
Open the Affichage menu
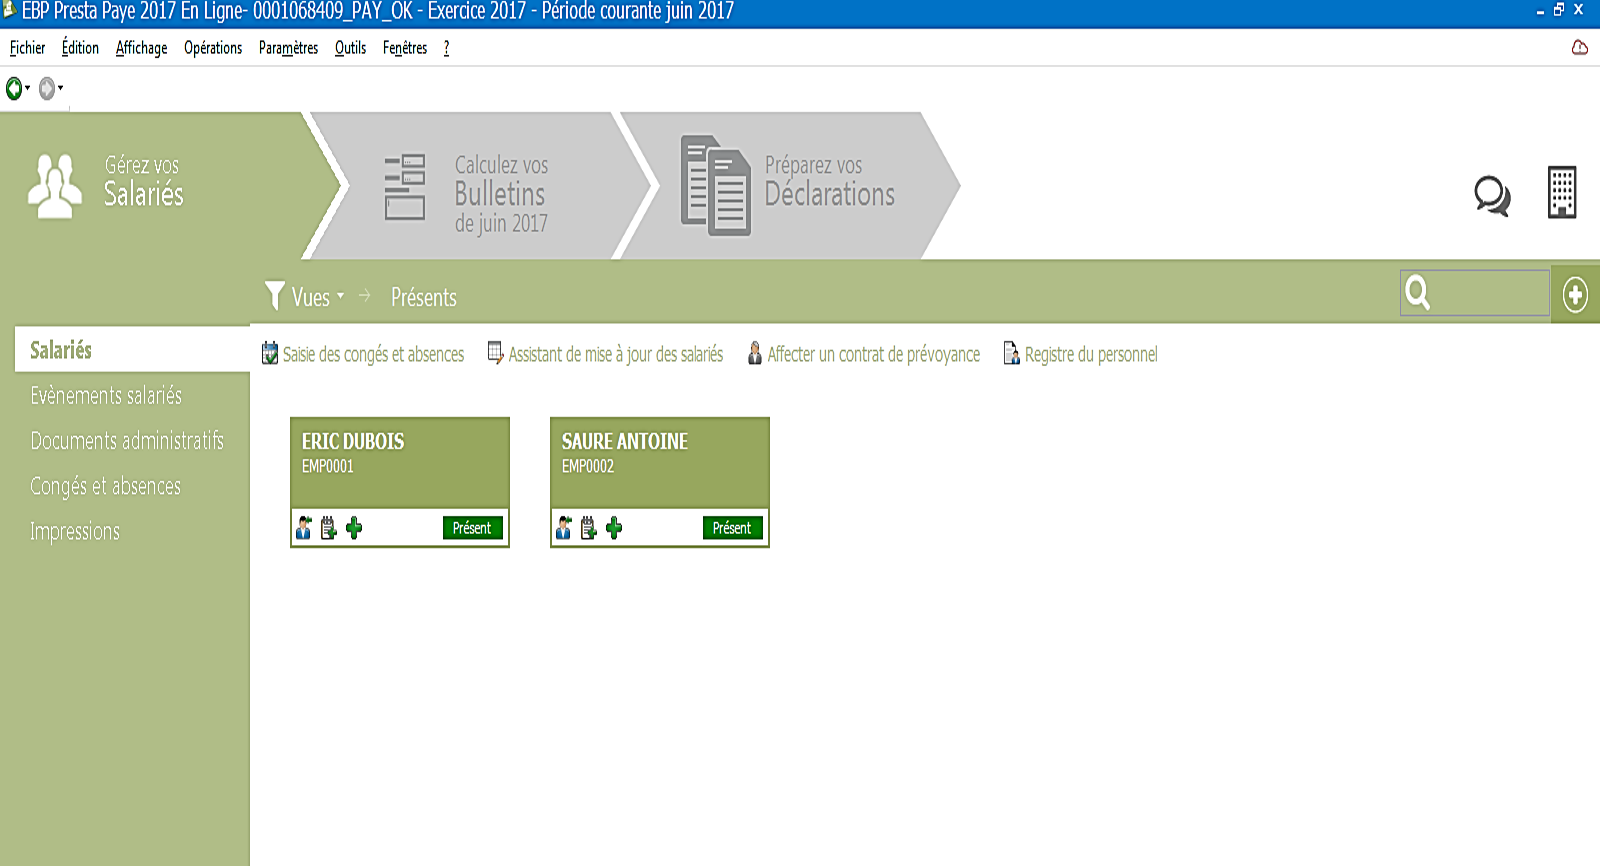141,48
